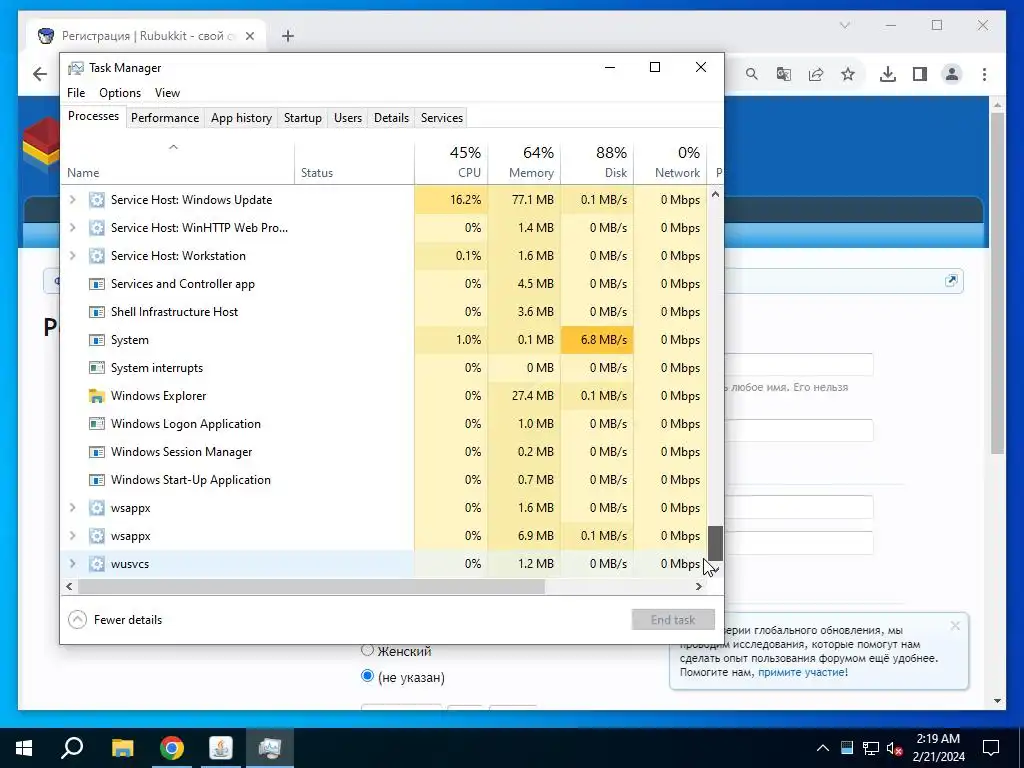Close the Rubukkit registration tab
The width and height of the screenshot is (1024, 768).
click(x=249, y=36)
